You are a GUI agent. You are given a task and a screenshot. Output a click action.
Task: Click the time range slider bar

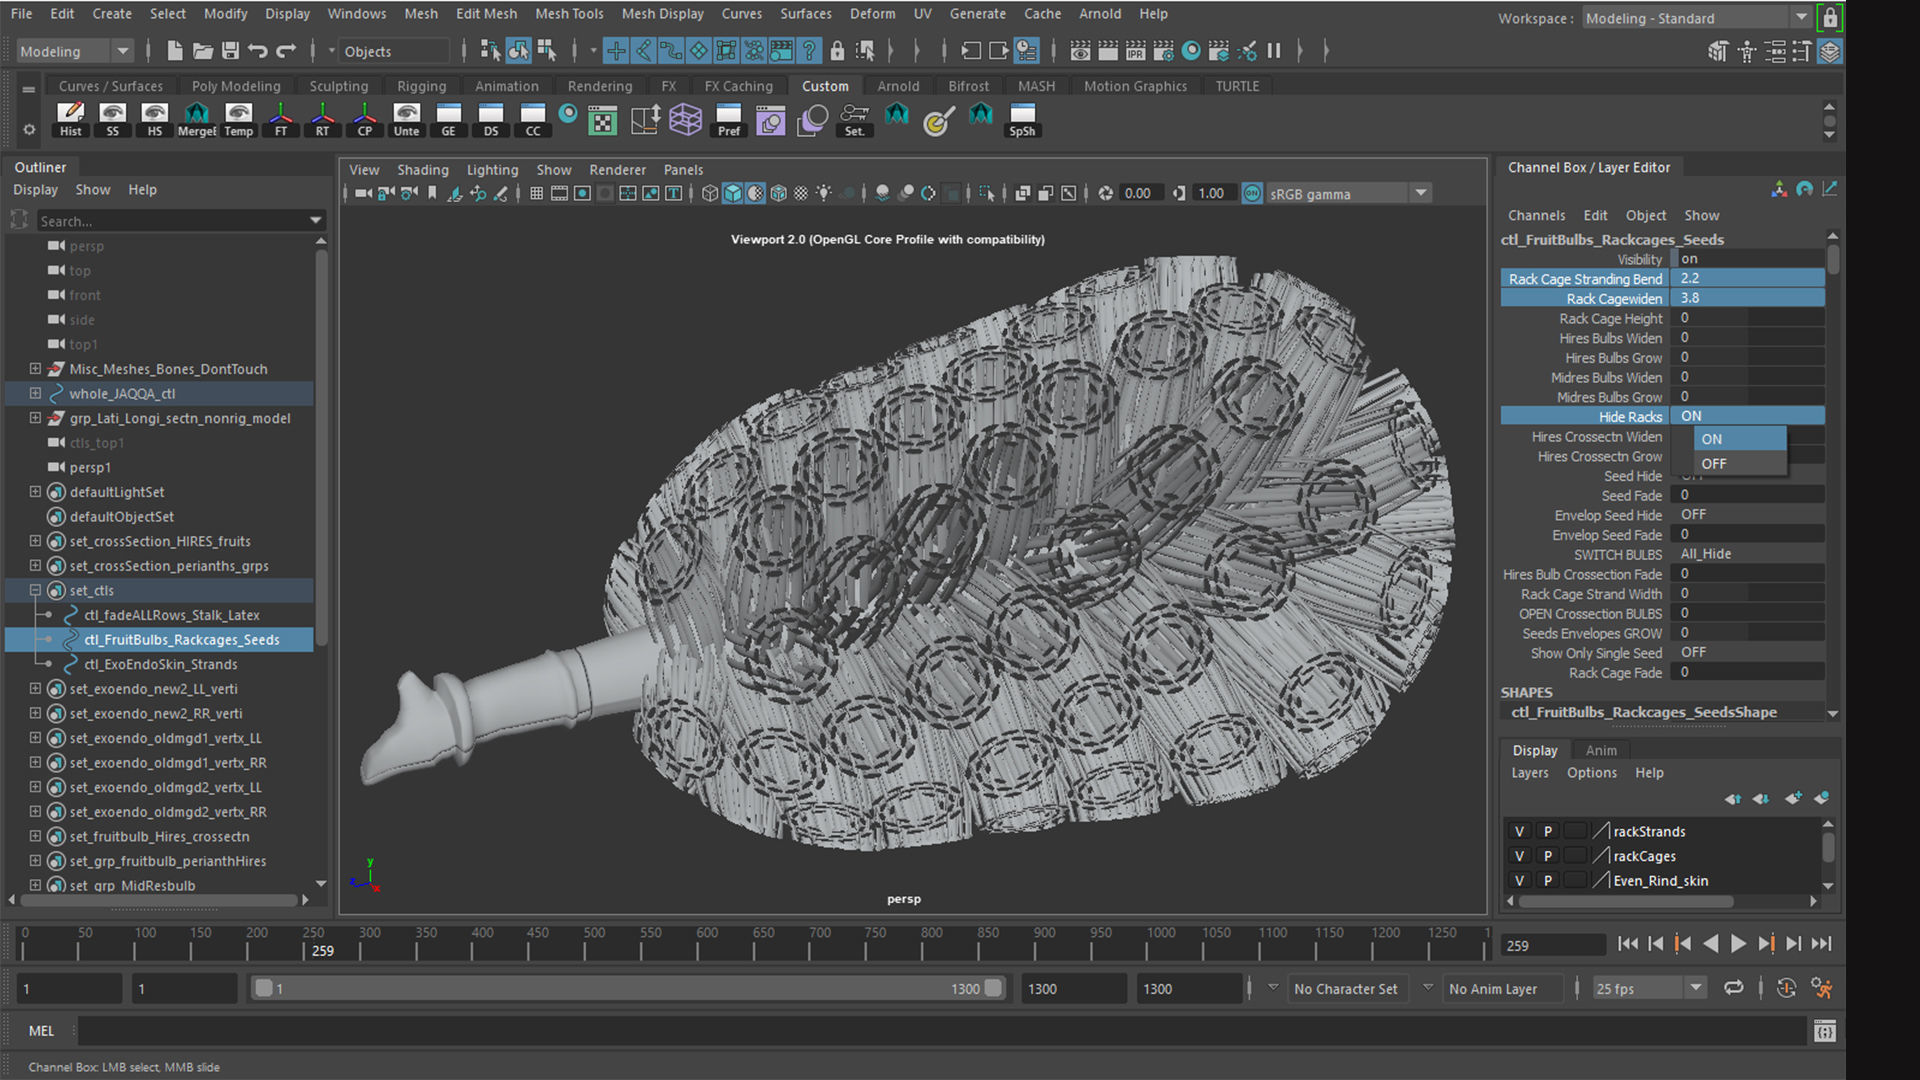pyautogui.click(x=627, y=989)
